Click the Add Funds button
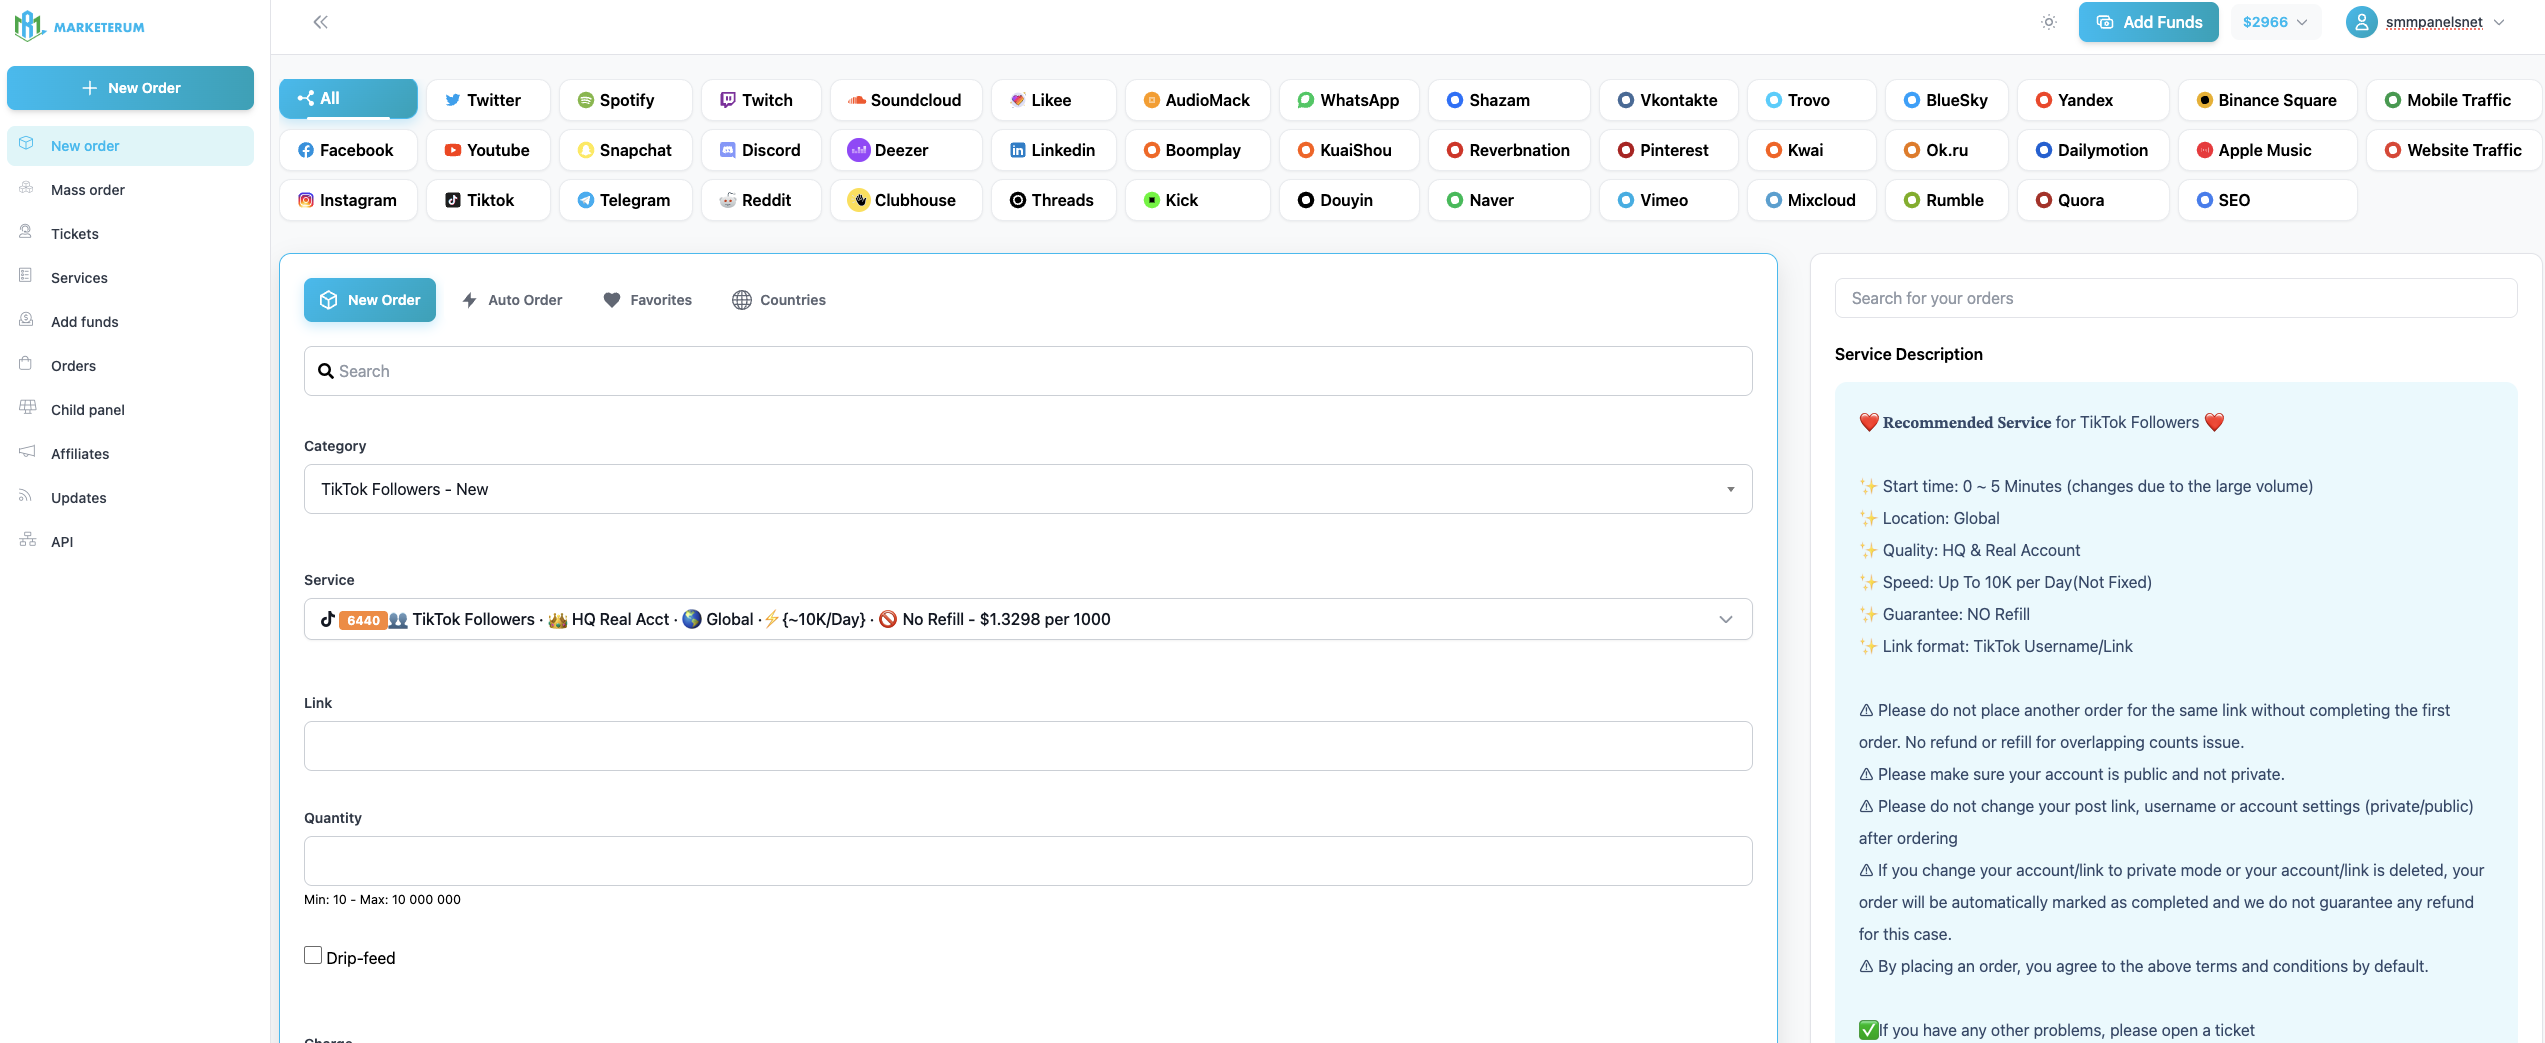Screen dimensions: 2545x1043 pos(2148,22)
